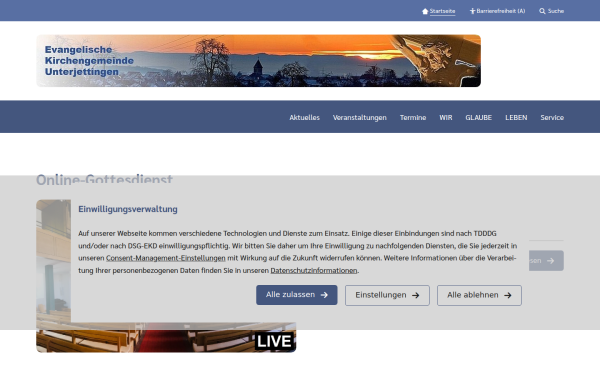
Task: Open consent Einstellungen button
Action: (x=387, y=295)
